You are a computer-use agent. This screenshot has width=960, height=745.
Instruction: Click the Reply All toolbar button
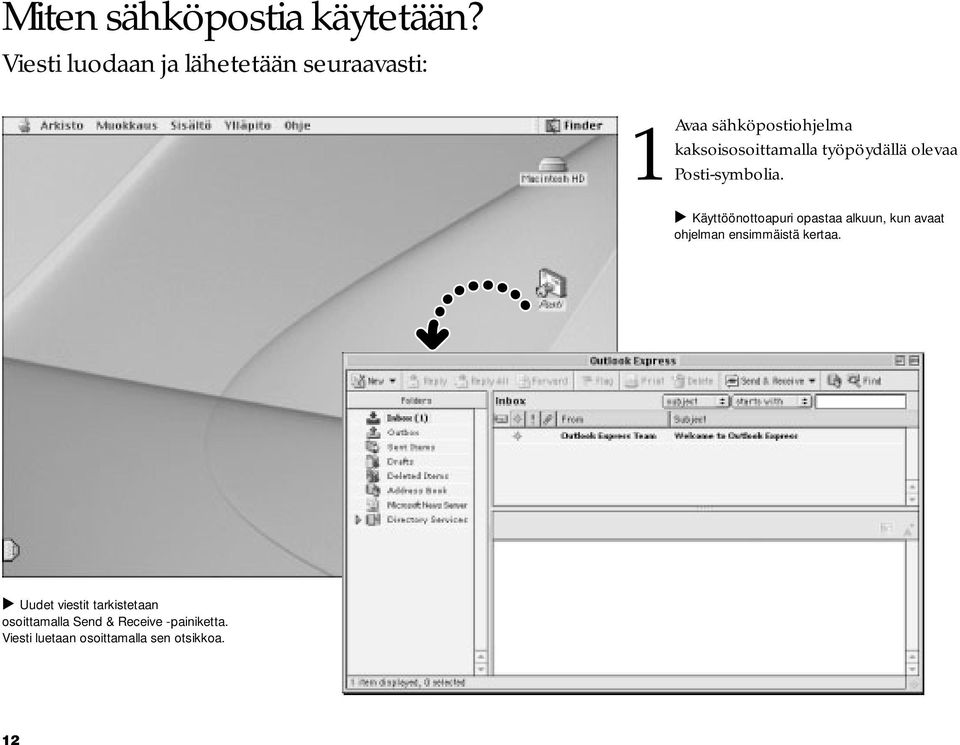coord(482,381)
